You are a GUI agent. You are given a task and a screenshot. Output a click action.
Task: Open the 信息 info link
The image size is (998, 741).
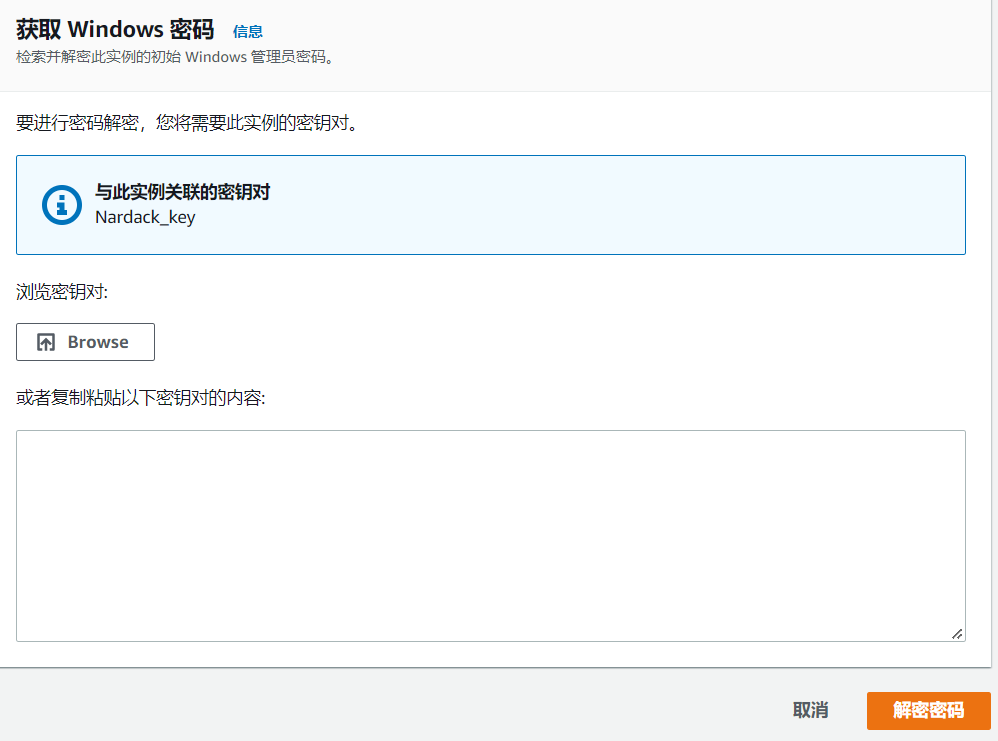point(248,31)
